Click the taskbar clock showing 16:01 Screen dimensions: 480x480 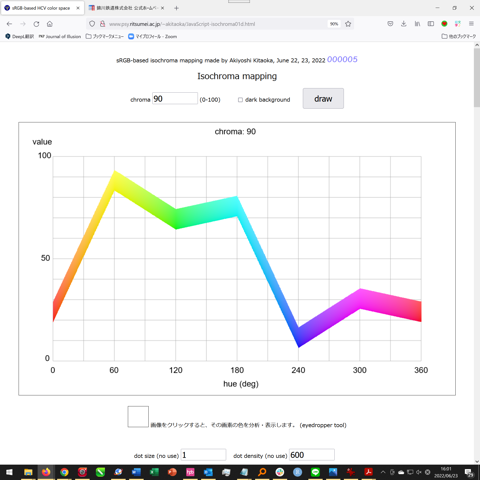[446, 472]
